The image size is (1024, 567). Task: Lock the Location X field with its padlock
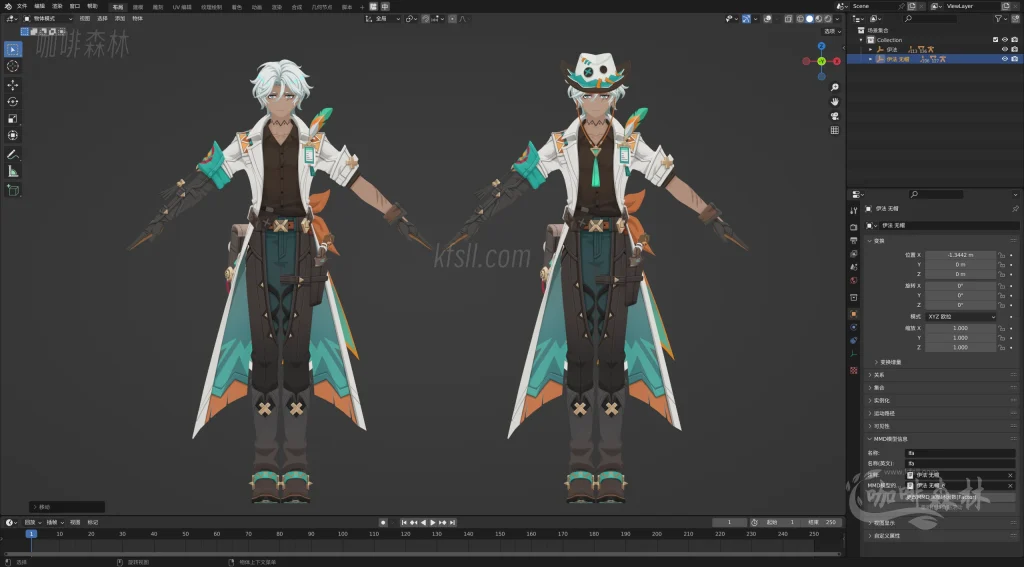click(x=1002, y=255)
